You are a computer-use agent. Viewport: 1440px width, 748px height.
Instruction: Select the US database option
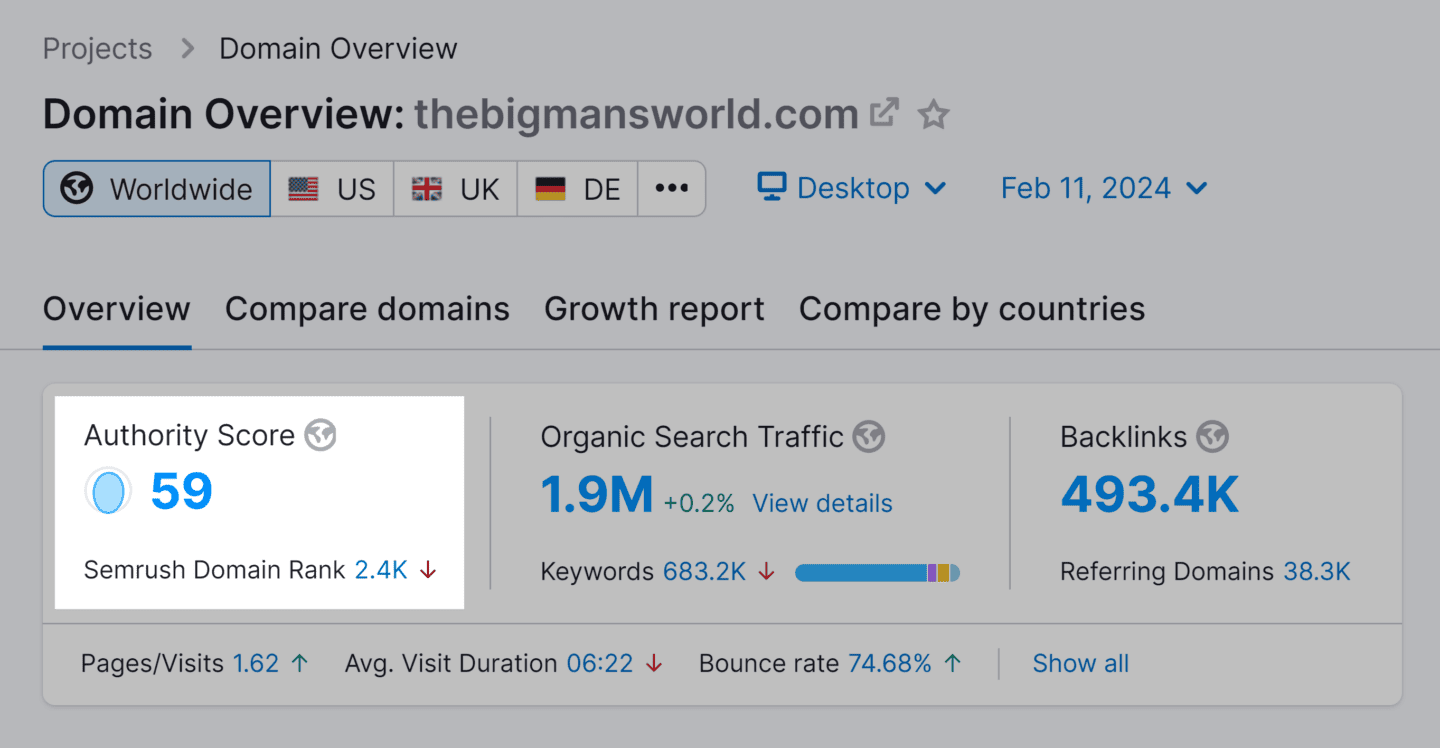click(x=332, y=188)
